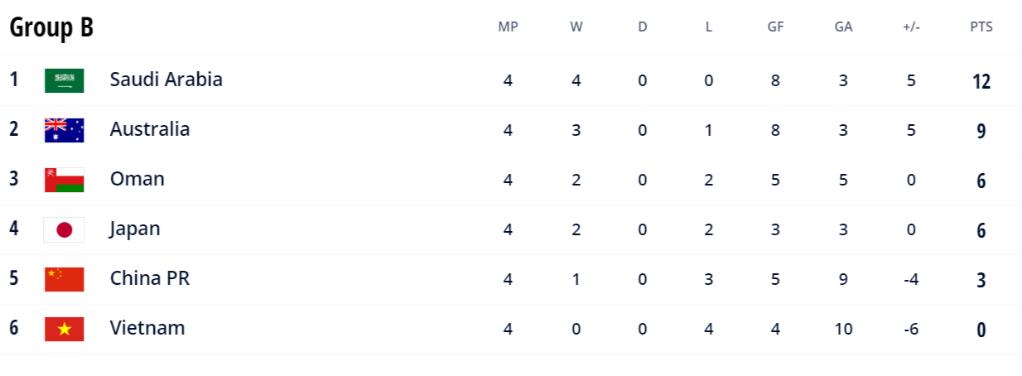Image resolution: width=1022 pixels, height=376 pixels.
Task: Click the Oman flag icon
Action: point(64,180)
